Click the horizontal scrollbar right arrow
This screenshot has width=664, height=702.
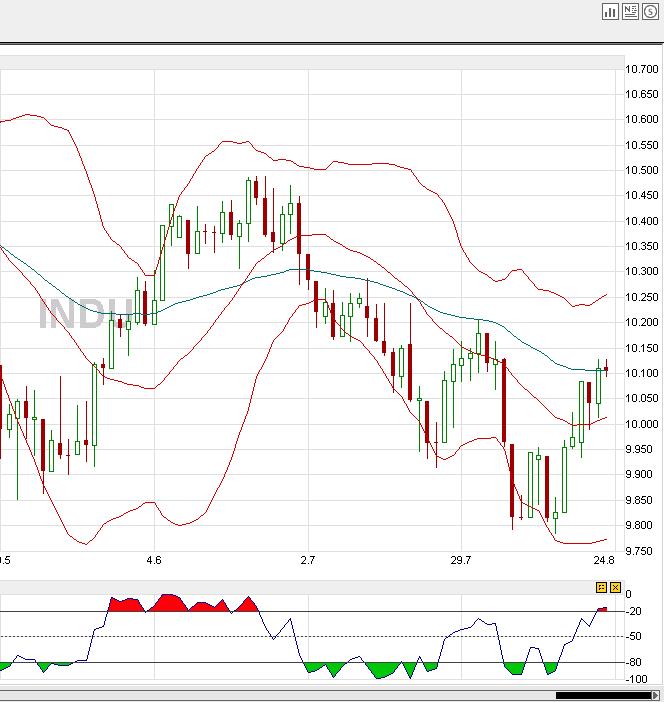(656, 695)
